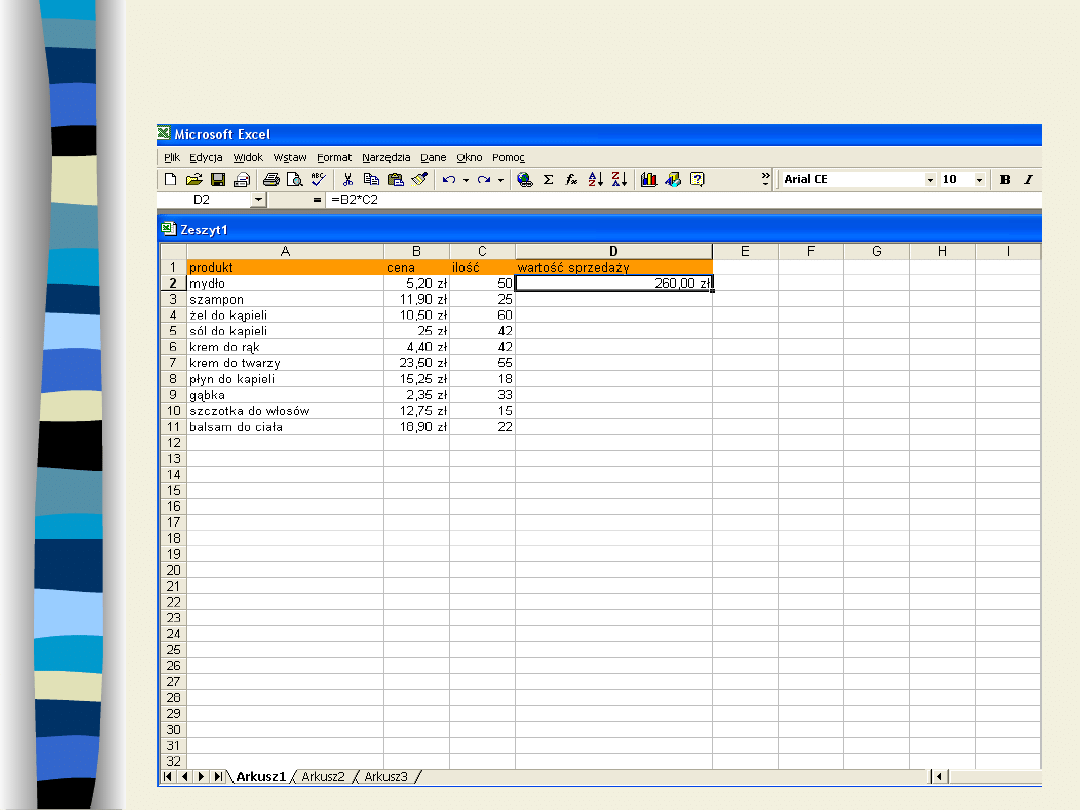Click the AutoSum sigma icon
Screen dimensions: 1080x810
[x=548, y=180]
